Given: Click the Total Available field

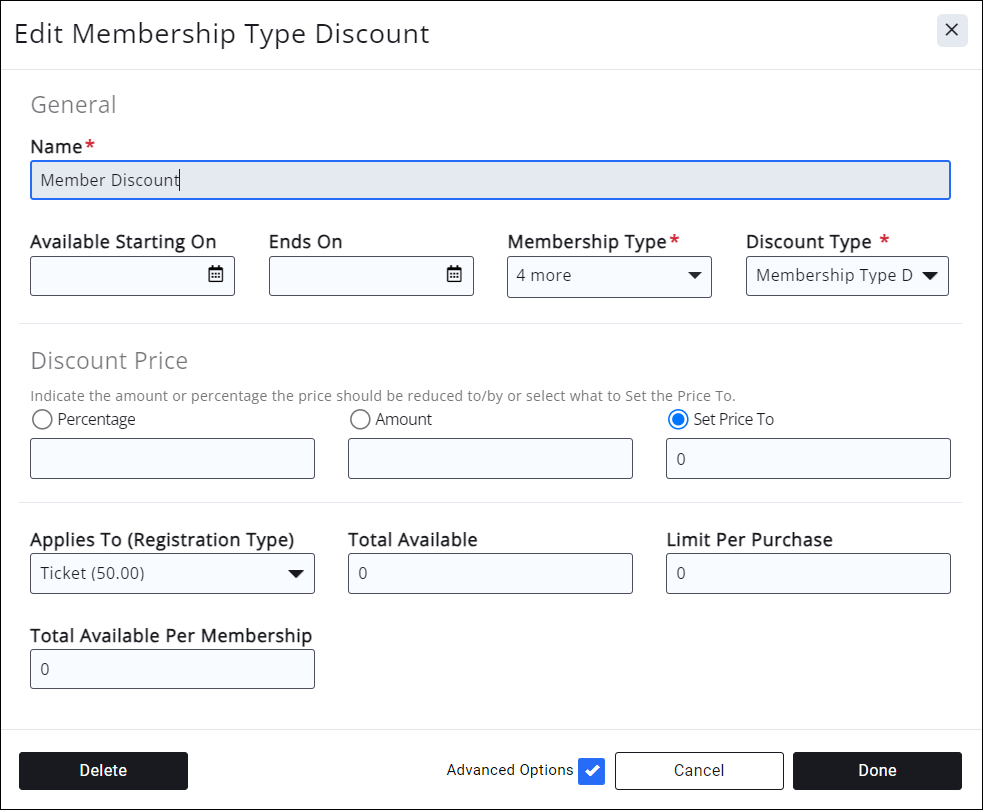Looking at the screenshot, I should [490, 574].
